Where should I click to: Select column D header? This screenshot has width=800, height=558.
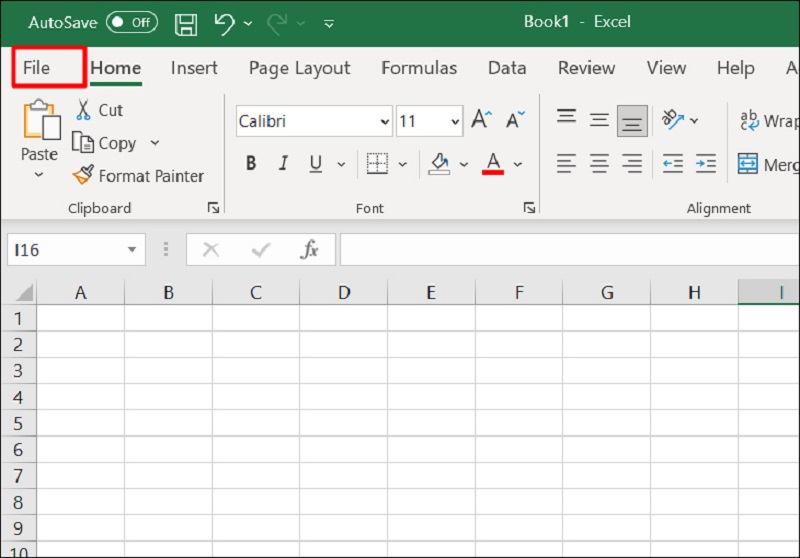[x=344, y=292]
